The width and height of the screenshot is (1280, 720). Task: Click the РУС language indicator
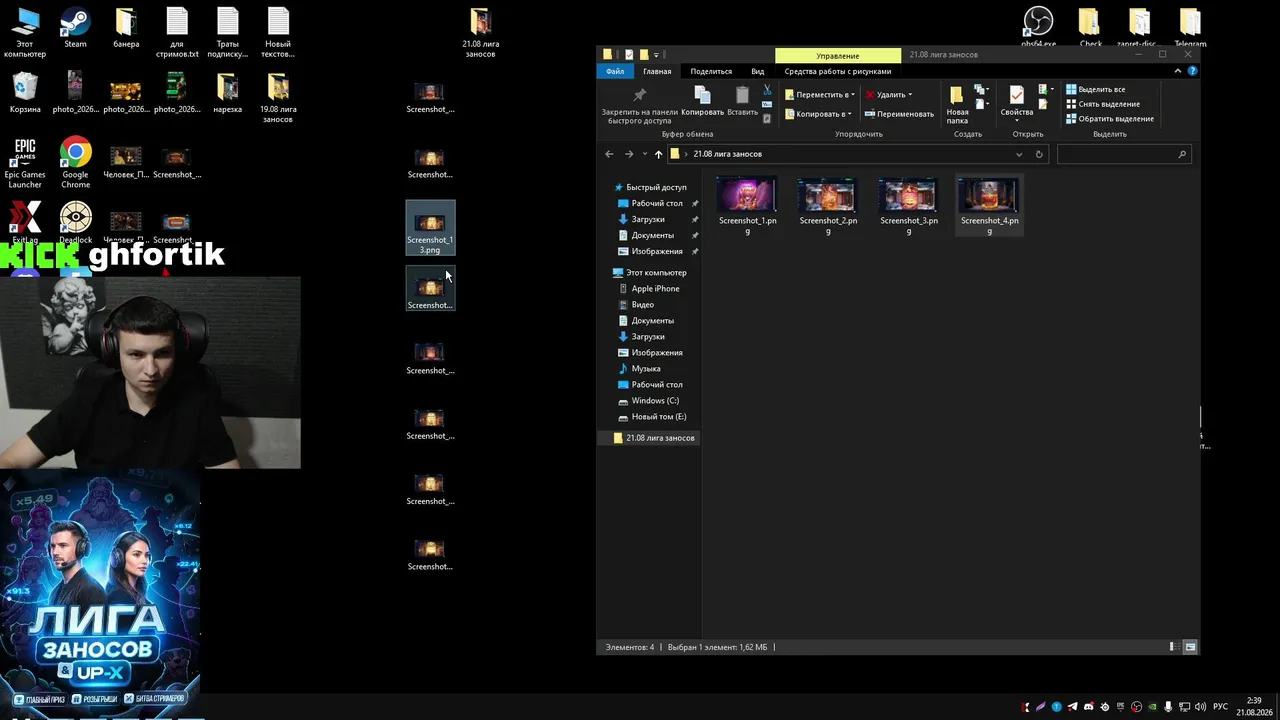coord(1220,707)
